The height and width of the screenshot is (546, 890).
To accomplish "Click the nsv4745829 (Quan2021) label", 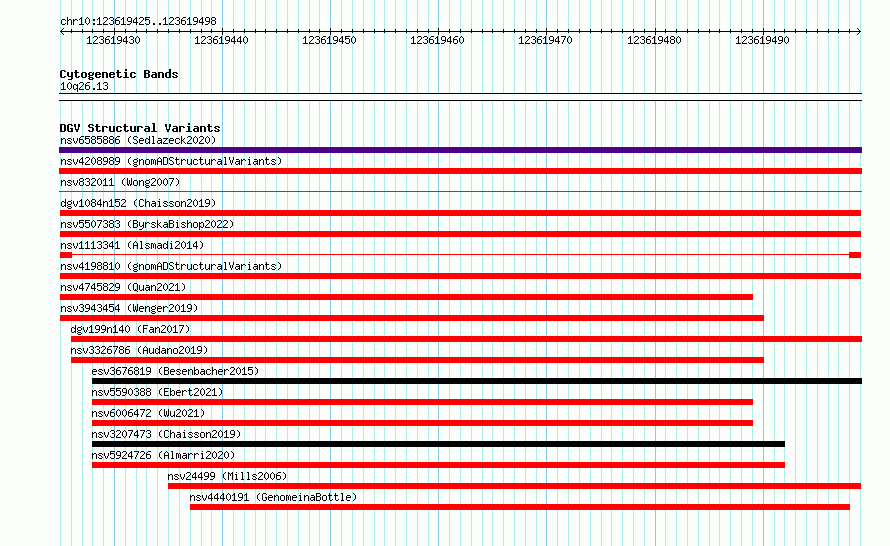I will coord(123,287).
